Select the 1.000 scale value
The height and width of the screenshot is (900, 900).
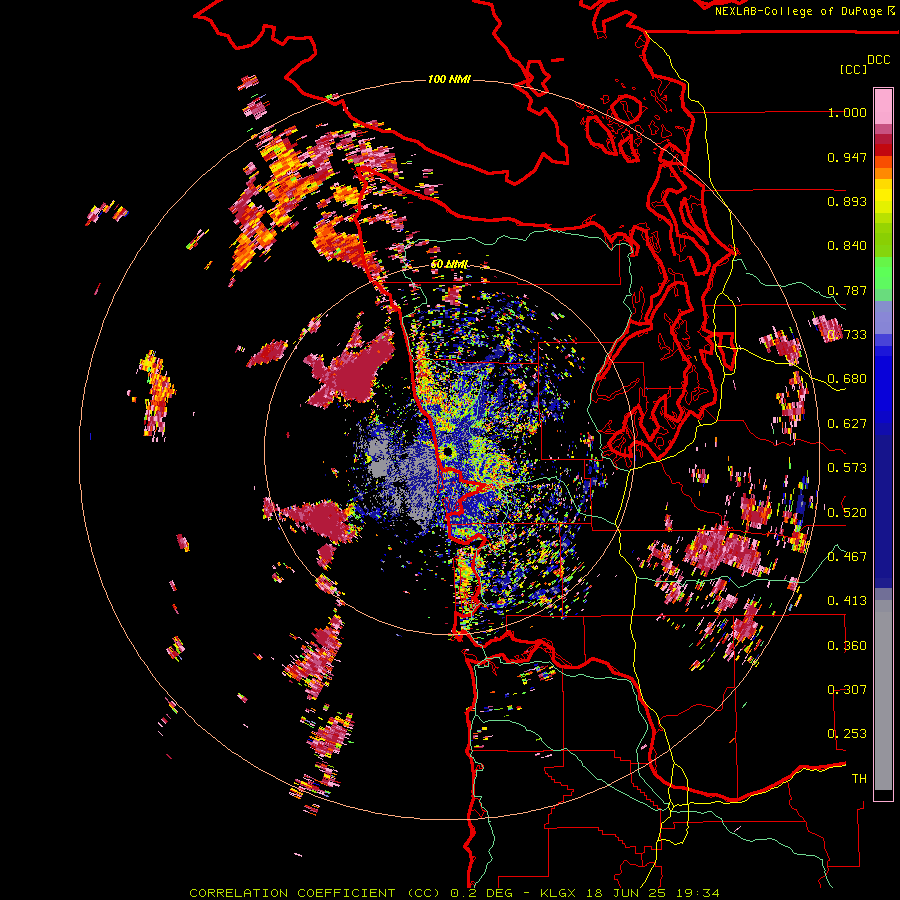847,112
